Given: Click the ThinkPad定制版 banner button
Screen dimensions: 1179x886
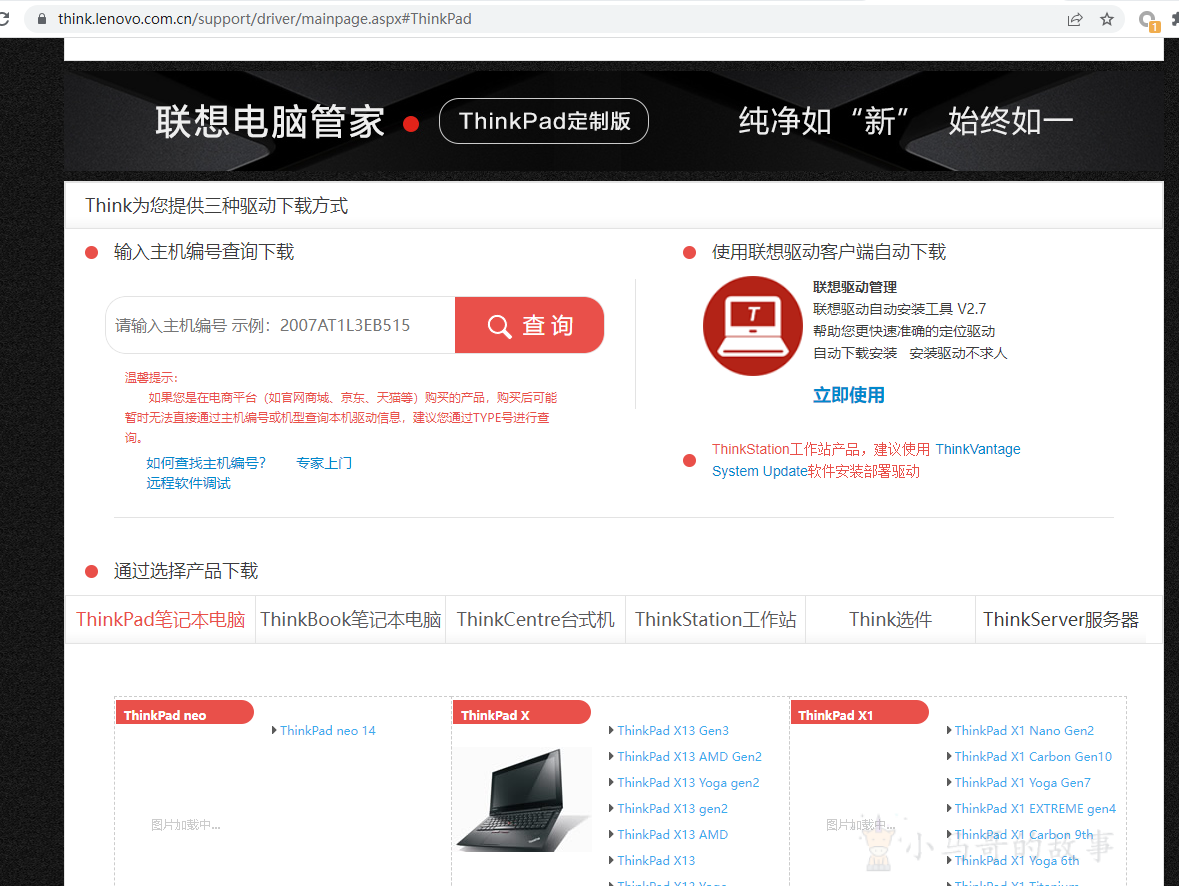Looking at the screenshot, I should click(x=544, y=121).
